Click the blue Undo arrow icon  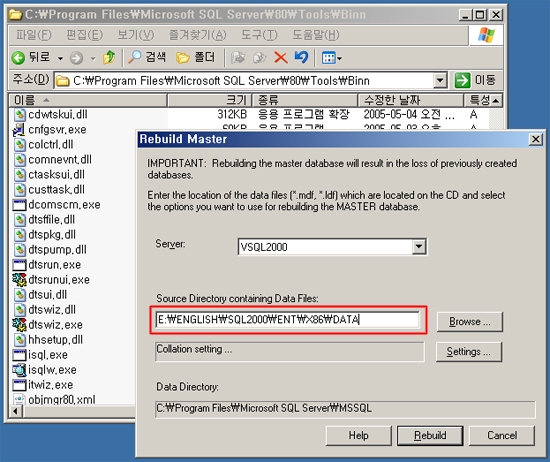click(301, 58)
